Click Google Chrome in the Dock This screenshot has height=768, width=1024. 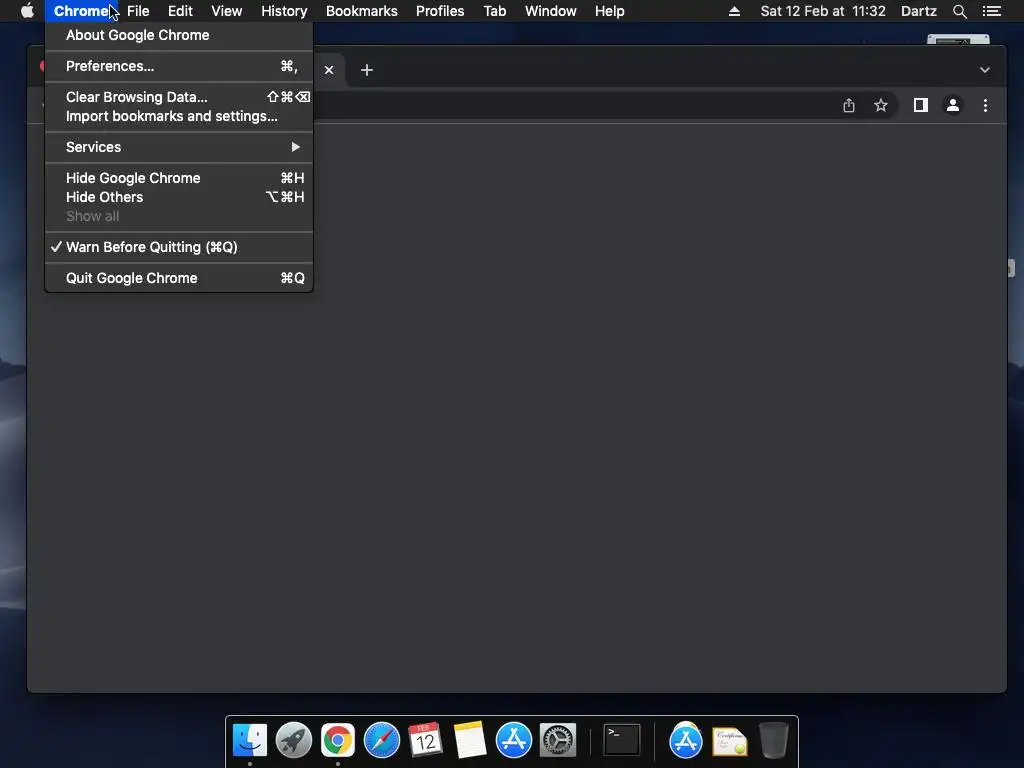pos(338,741)
